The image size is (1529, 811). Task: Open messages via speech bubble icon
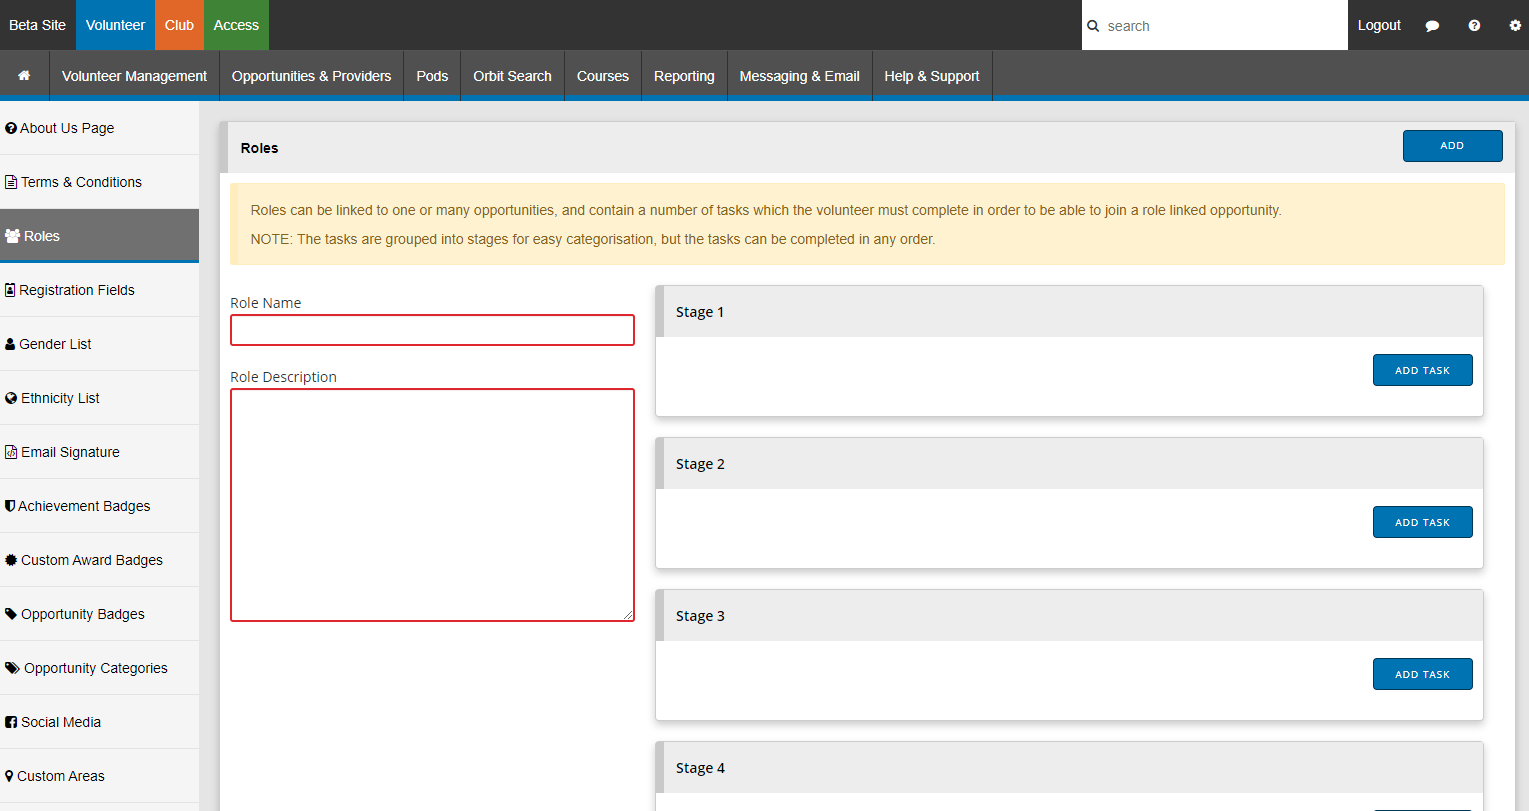click(x=1432, y=26)
